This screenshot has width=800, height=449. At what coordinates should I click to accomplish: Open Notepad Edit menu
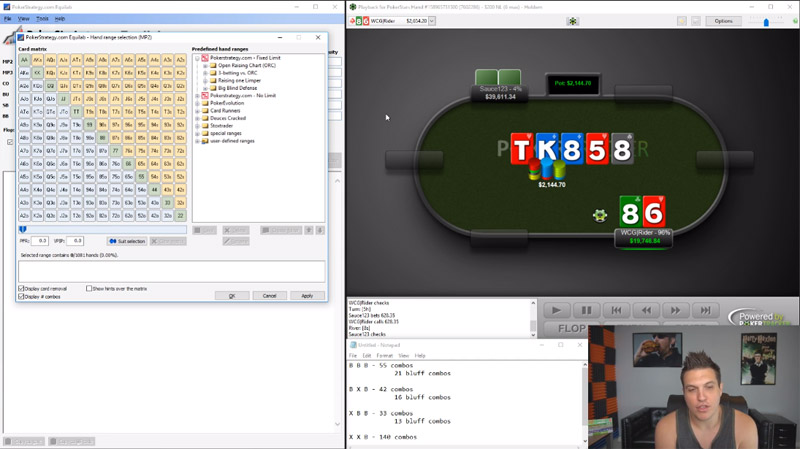click(367, 356)
